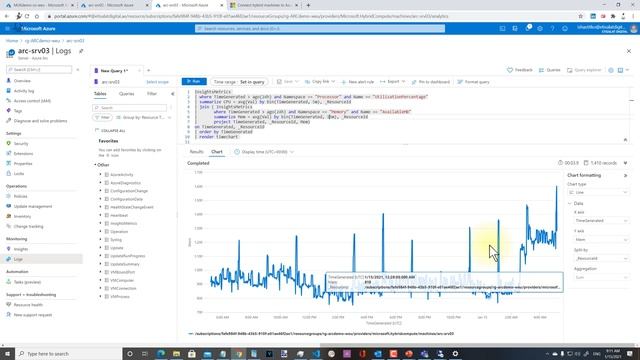The width and height of the screenshot is (640, 360).
Task: Click the Windows Start button
Action: (x=7, y=353)
